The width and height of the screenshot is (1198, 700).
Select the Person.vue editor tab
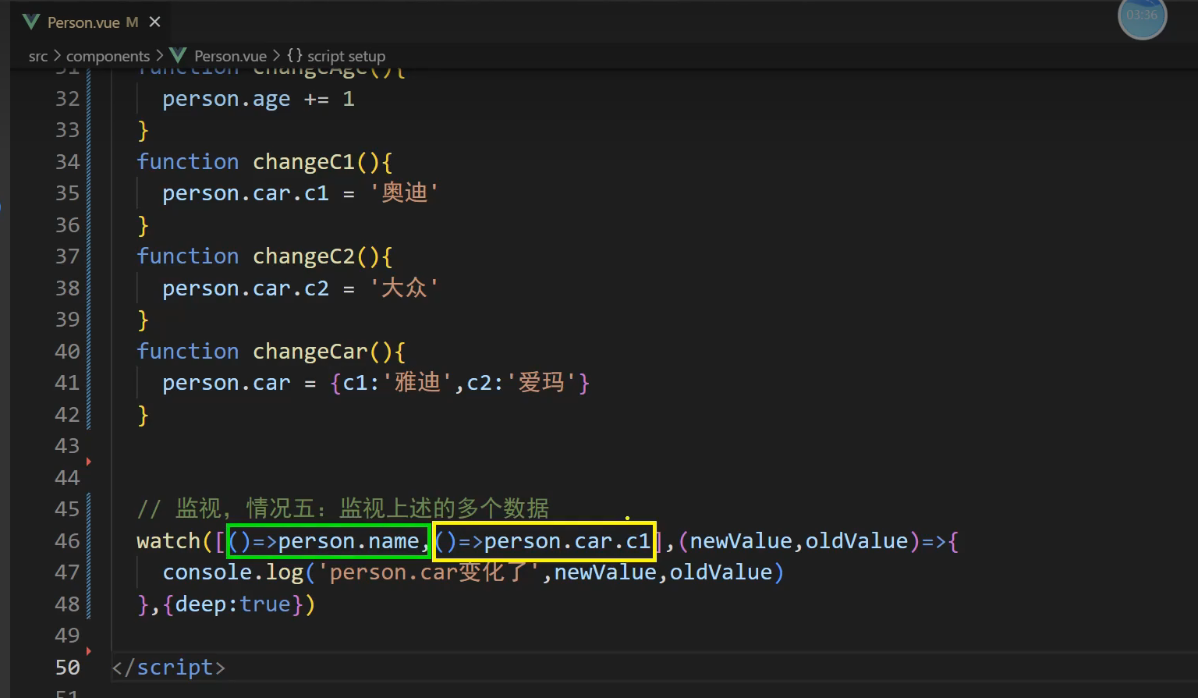92,22
